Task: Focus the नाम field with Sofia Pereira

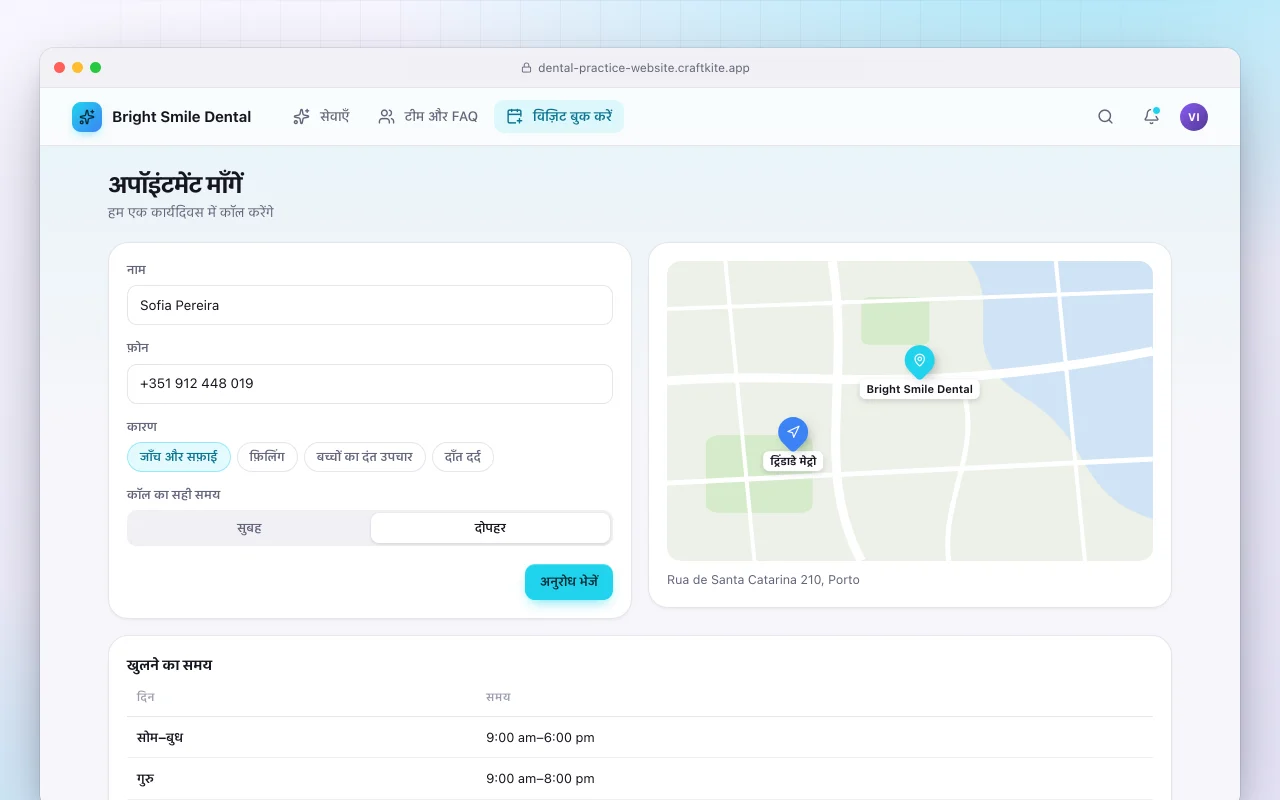Action: click(x=370, y=305)
